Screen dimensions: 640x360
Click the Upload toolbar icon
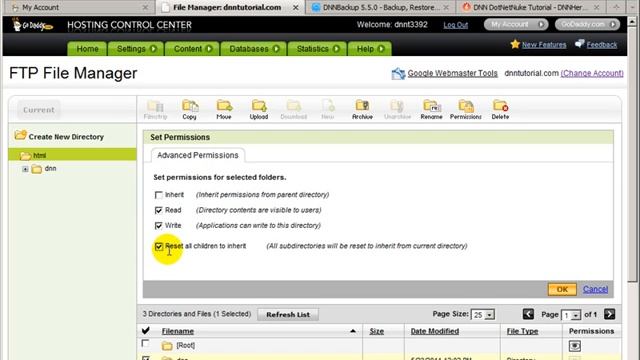click(x=259, y=109)
